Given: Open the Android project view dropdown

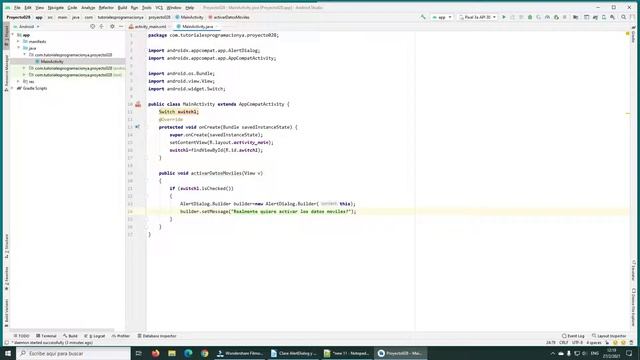Looking at the screenshot, I should (27, 27).
